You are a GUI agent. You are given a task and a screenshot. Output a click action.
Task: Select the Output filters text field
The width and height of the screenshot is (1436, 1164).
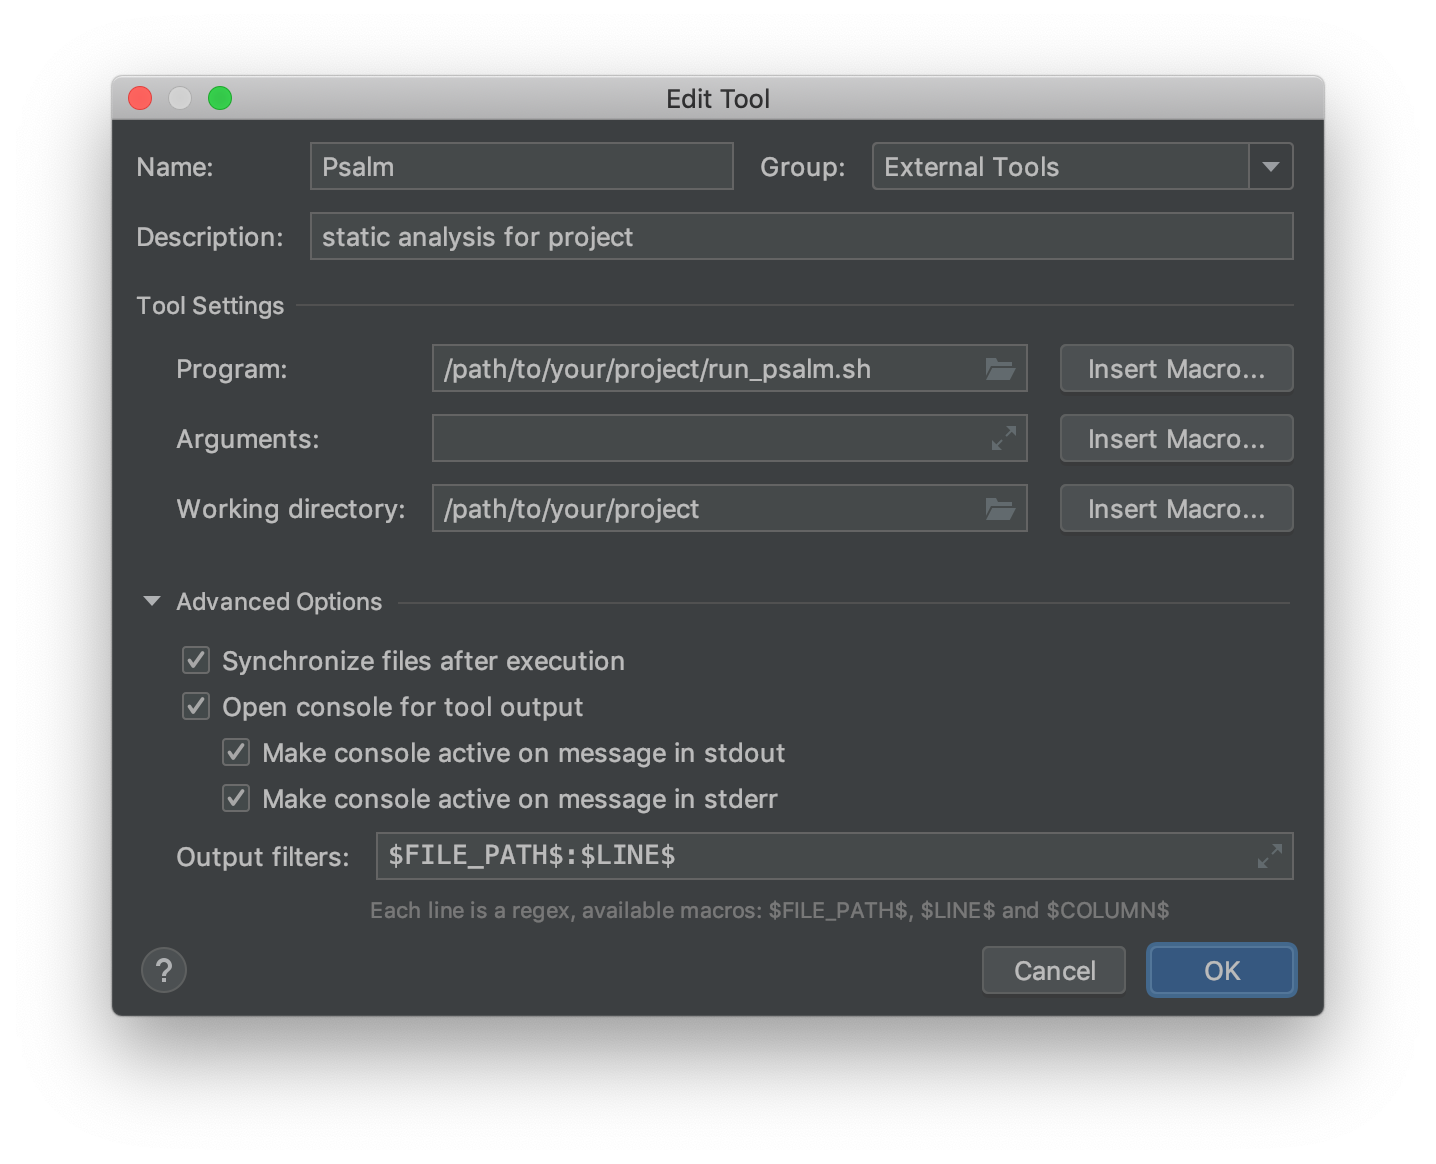coord(834,856)
